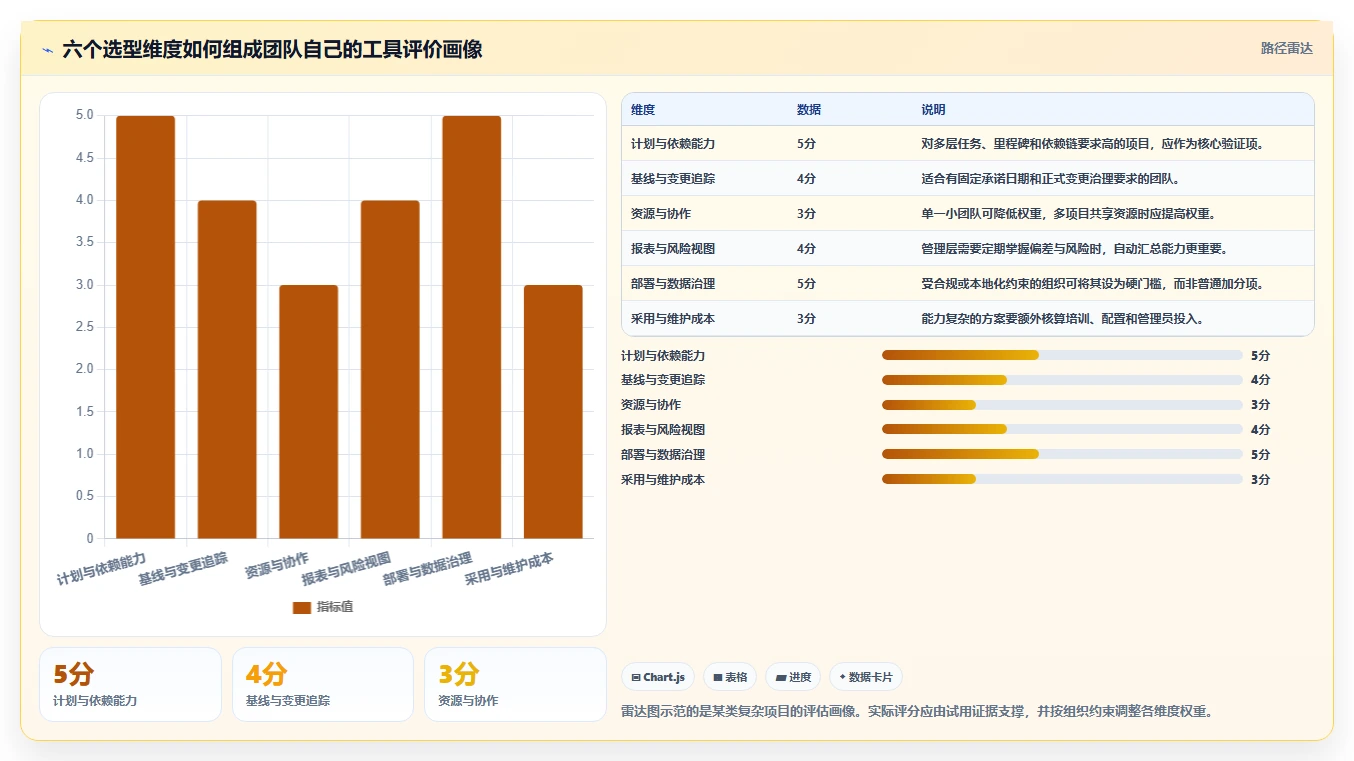
Task: Click the 采用与维护成本 progress bar
Action: [1062, 479]
